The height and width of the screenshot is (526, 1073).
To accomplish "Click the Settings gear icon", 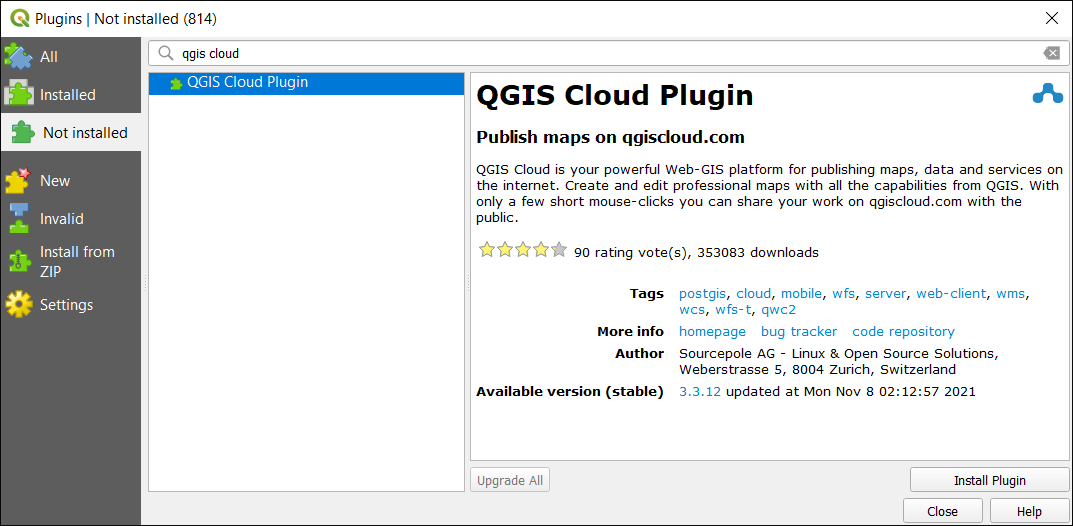I will [x=18, y=304].
